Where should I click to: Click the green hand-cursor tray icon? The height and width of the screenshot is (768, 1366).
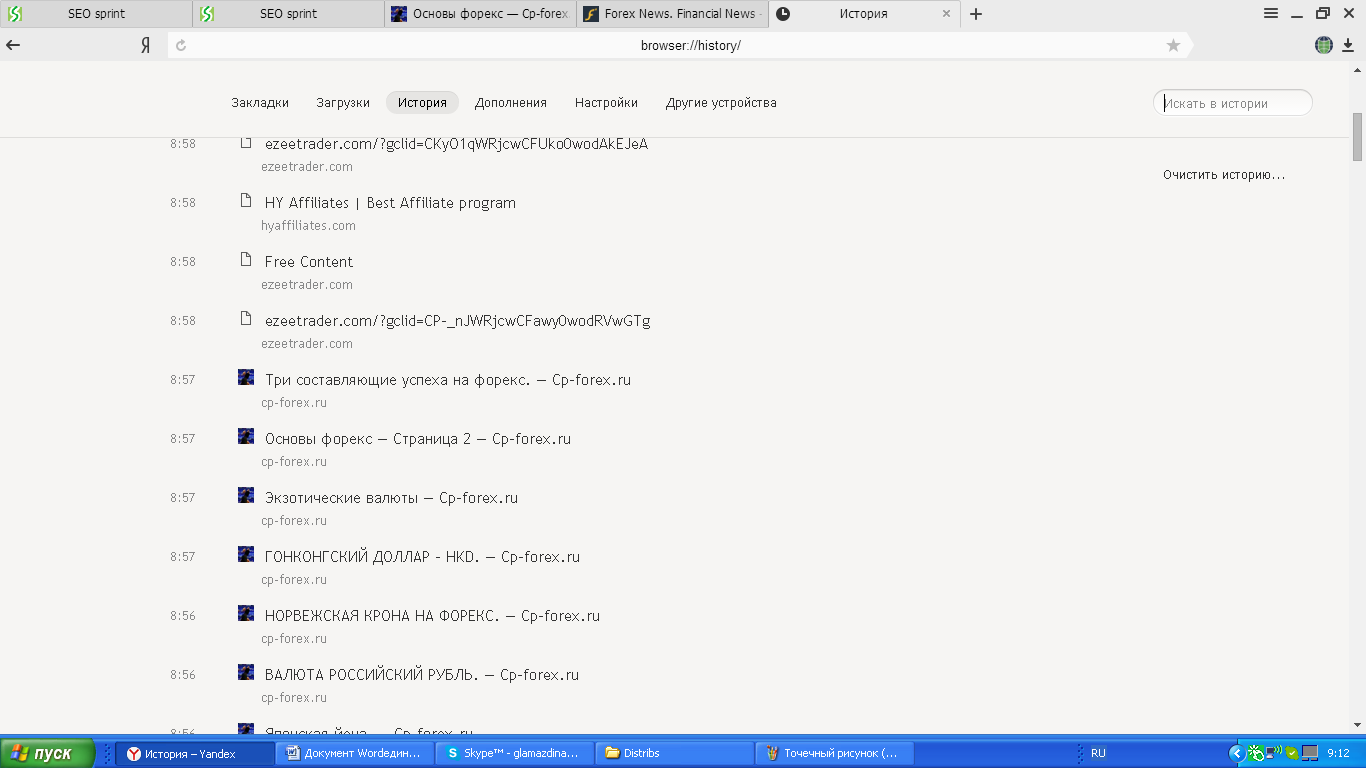(x=1256, y=753)
